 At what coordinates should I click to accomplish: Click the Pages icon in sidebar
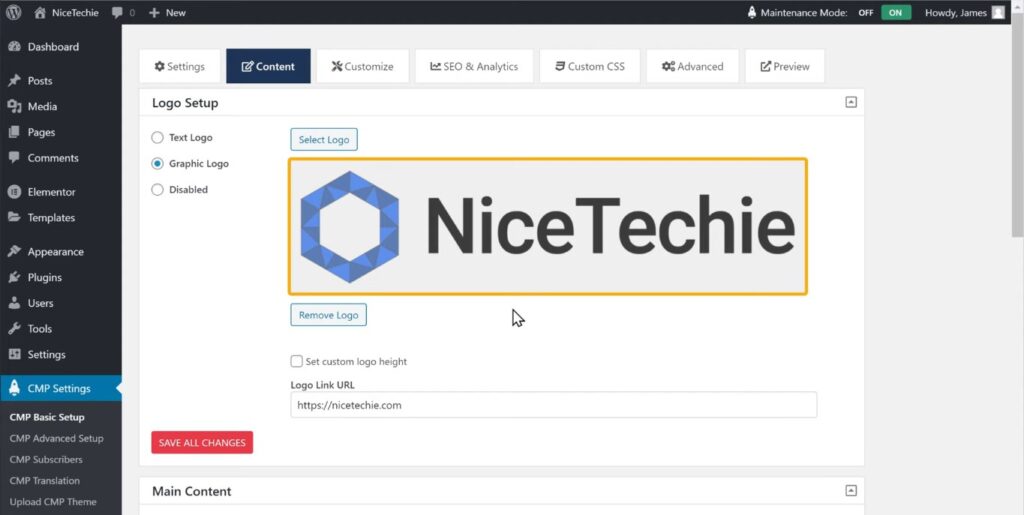click(14, 133)
